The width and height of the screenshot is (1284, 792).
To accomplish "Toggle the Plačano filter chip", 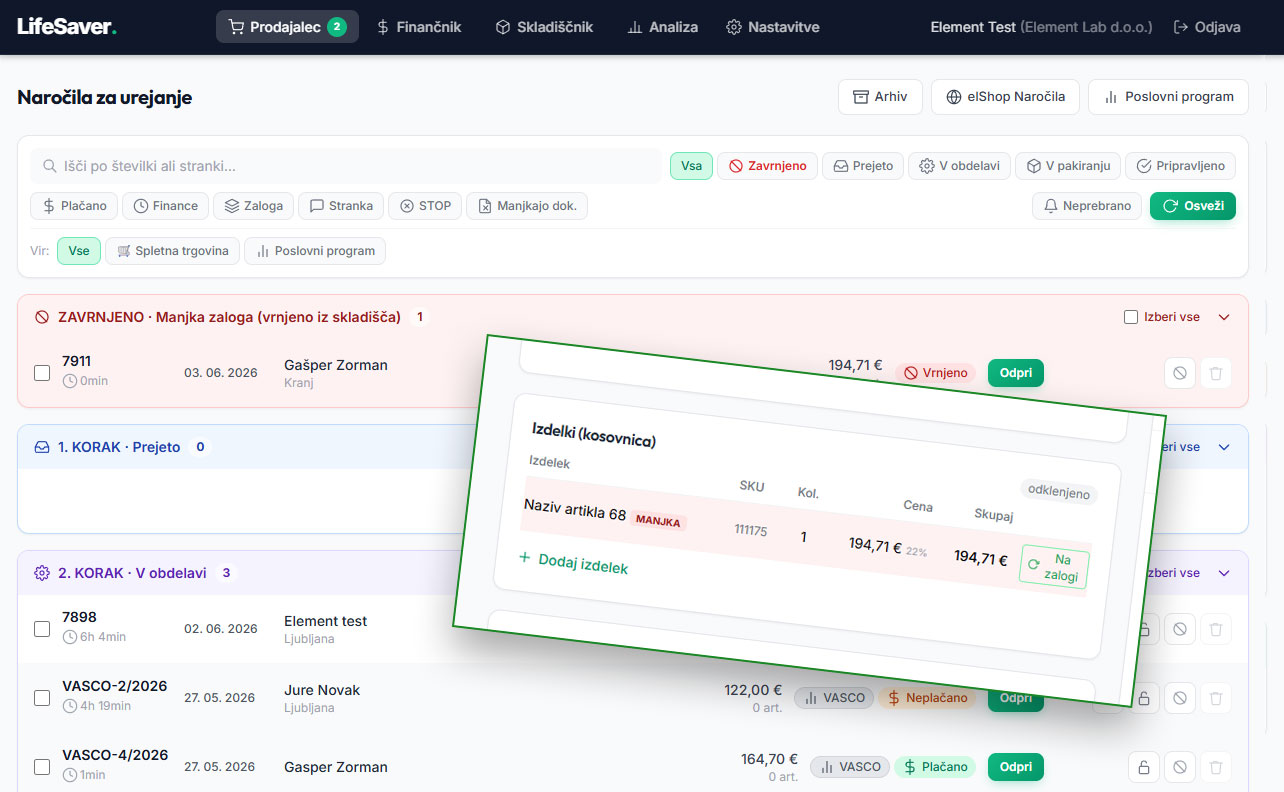I will coord(74,206).
